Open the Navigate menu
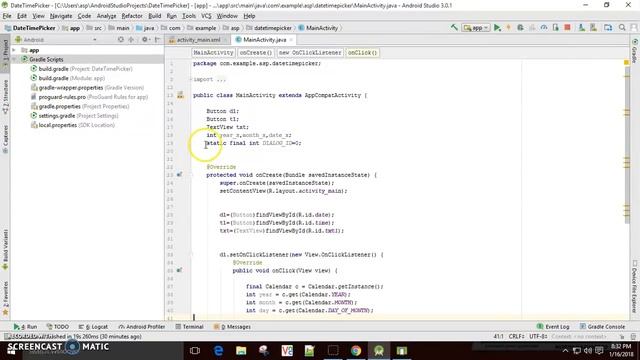640x360 pixels. [61, 16]
